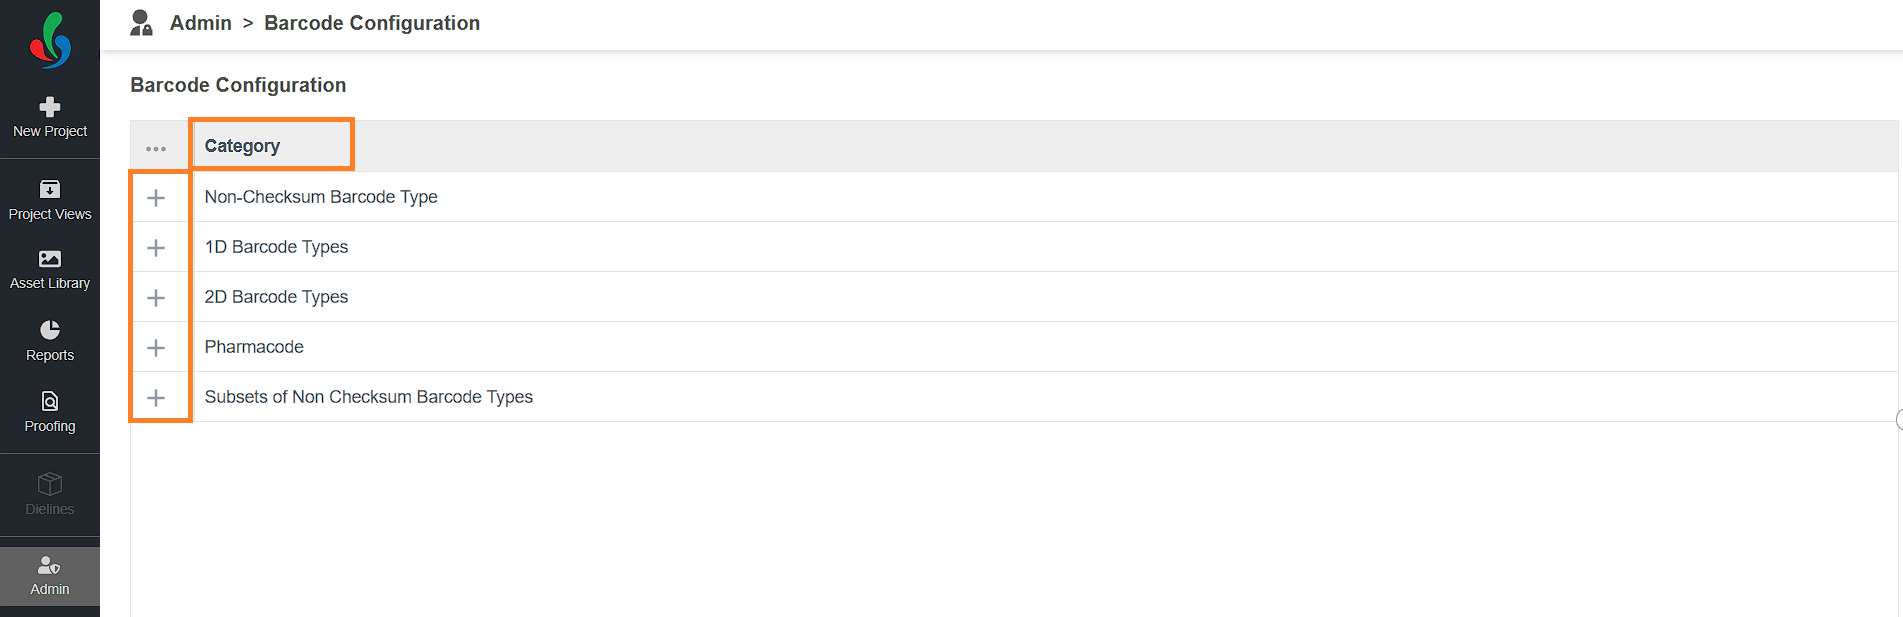This screenshot has width=1903, height=617.
Task: Expand the Pharmacode category row
Action: (156, 348)
